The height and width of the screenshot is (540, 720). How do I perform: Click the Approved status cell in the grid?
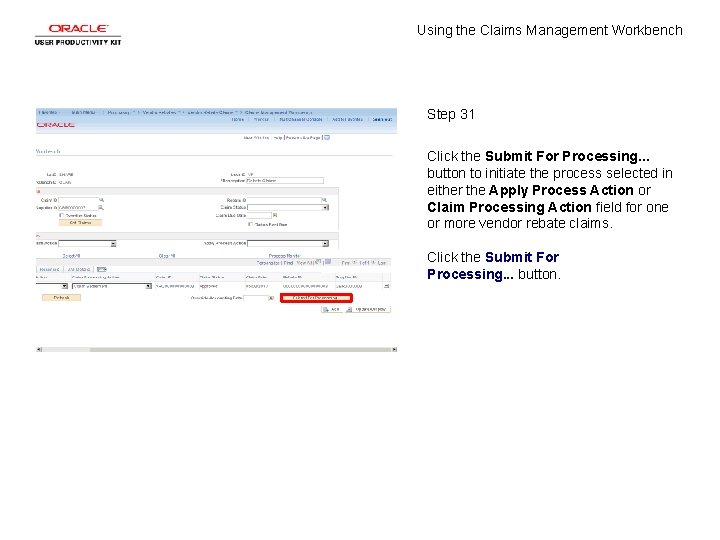pyautogui.click(x=208, y=286)
